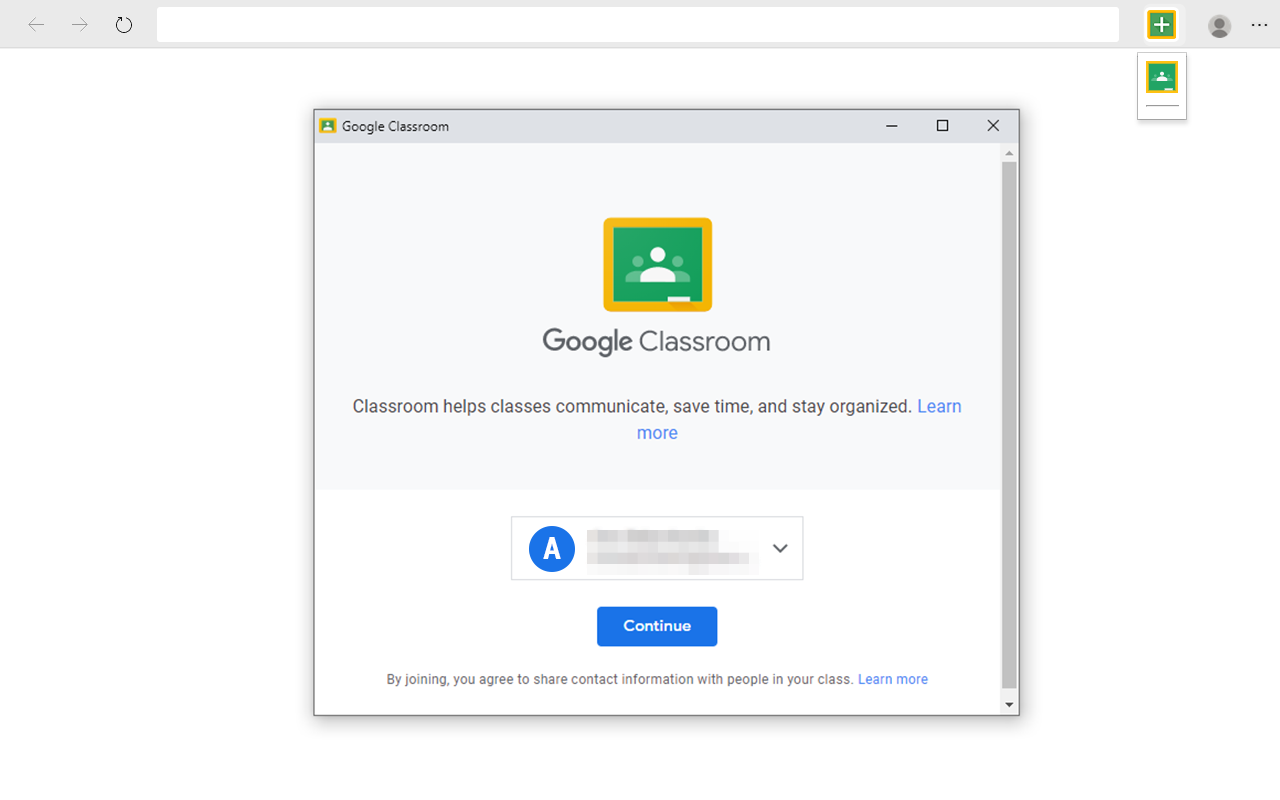Click the Classroom icon in the extension popup
This screenshot has height=800, width=1280.
pos(1162,77)
